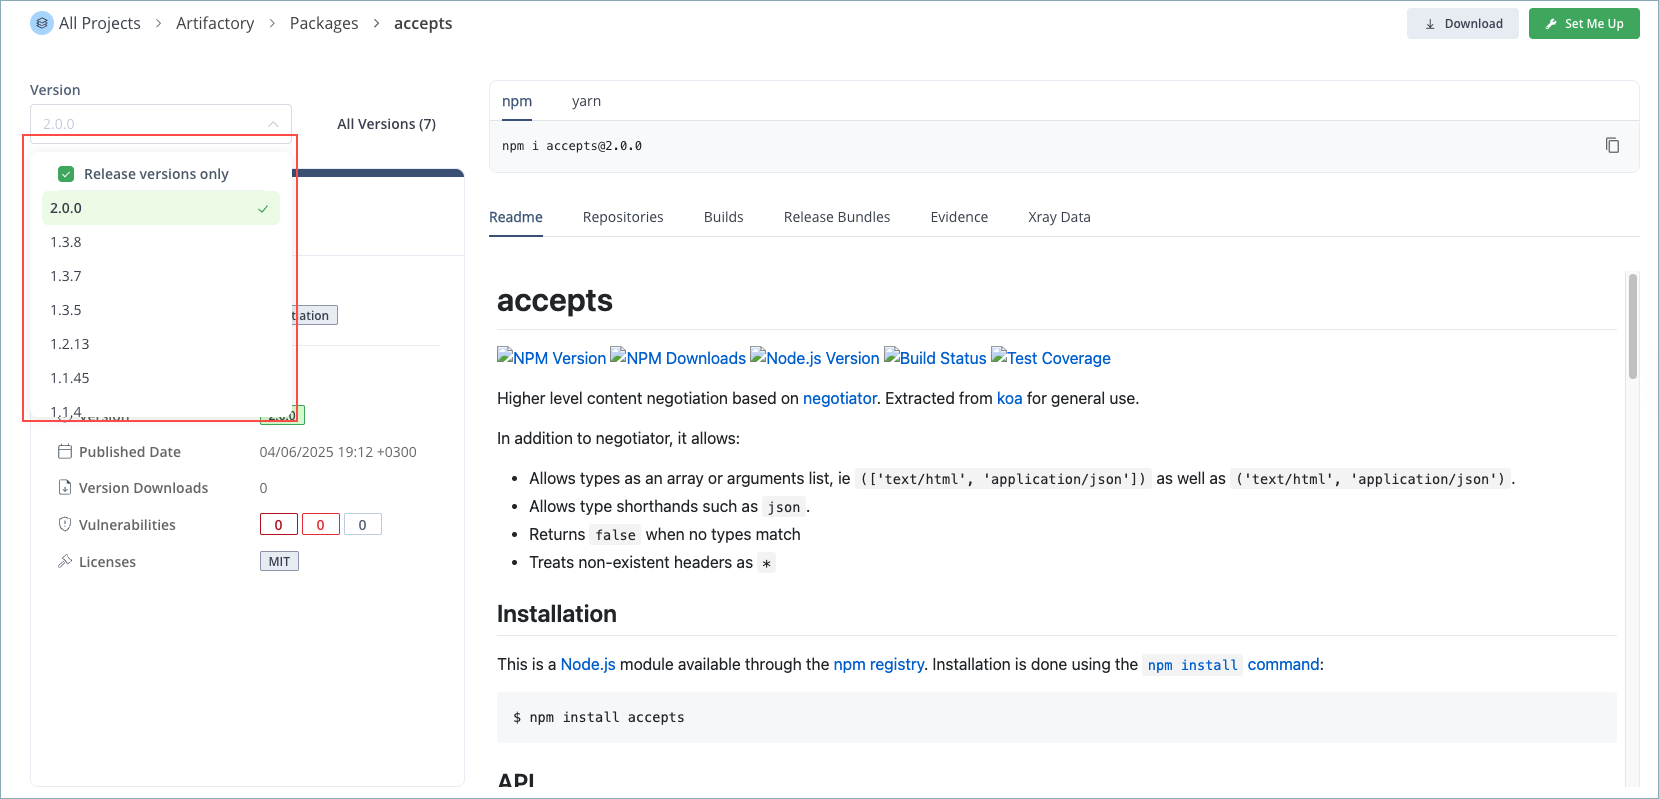Open the Xray Data tab

pyautogui.click(x=1059, y=217)
